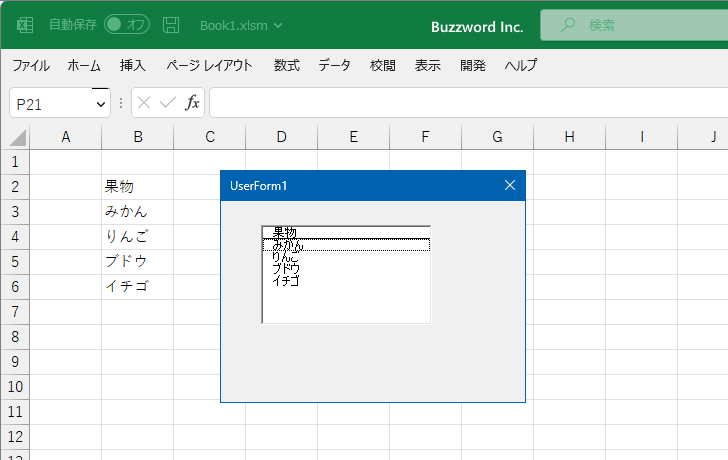Select column C header
The height and width of the screenshot is (460, 728).
pos(209,137)
